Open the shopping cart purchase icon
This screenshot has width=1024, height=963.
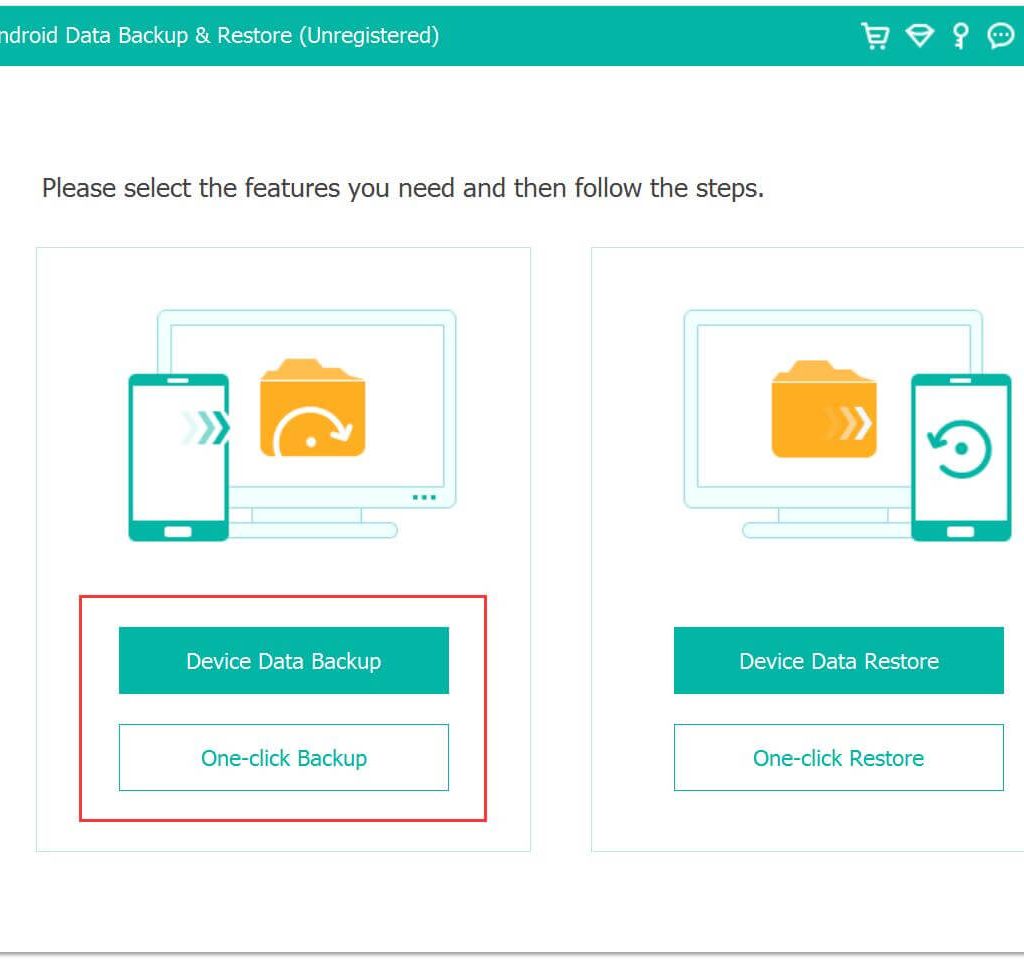tap(875, 36)
